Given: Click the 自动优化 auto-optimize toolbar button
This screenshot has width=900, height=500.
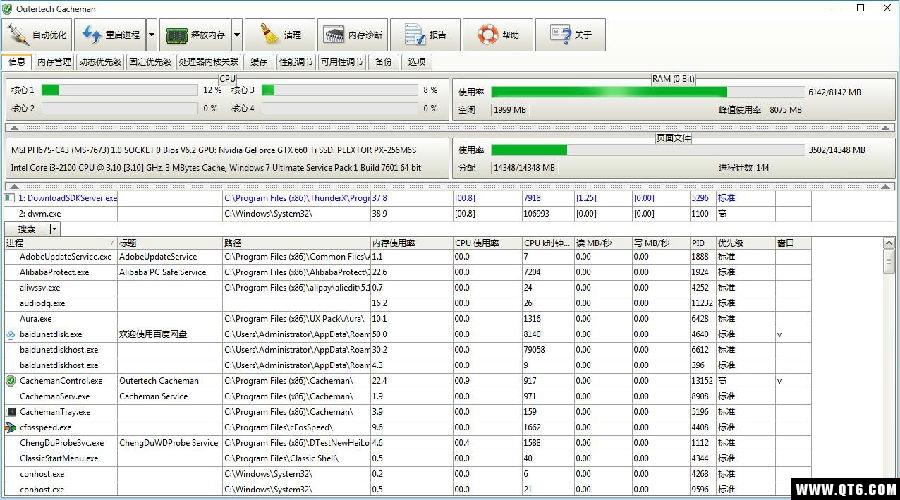Looking at the screenshot, I should coord(37,35).
